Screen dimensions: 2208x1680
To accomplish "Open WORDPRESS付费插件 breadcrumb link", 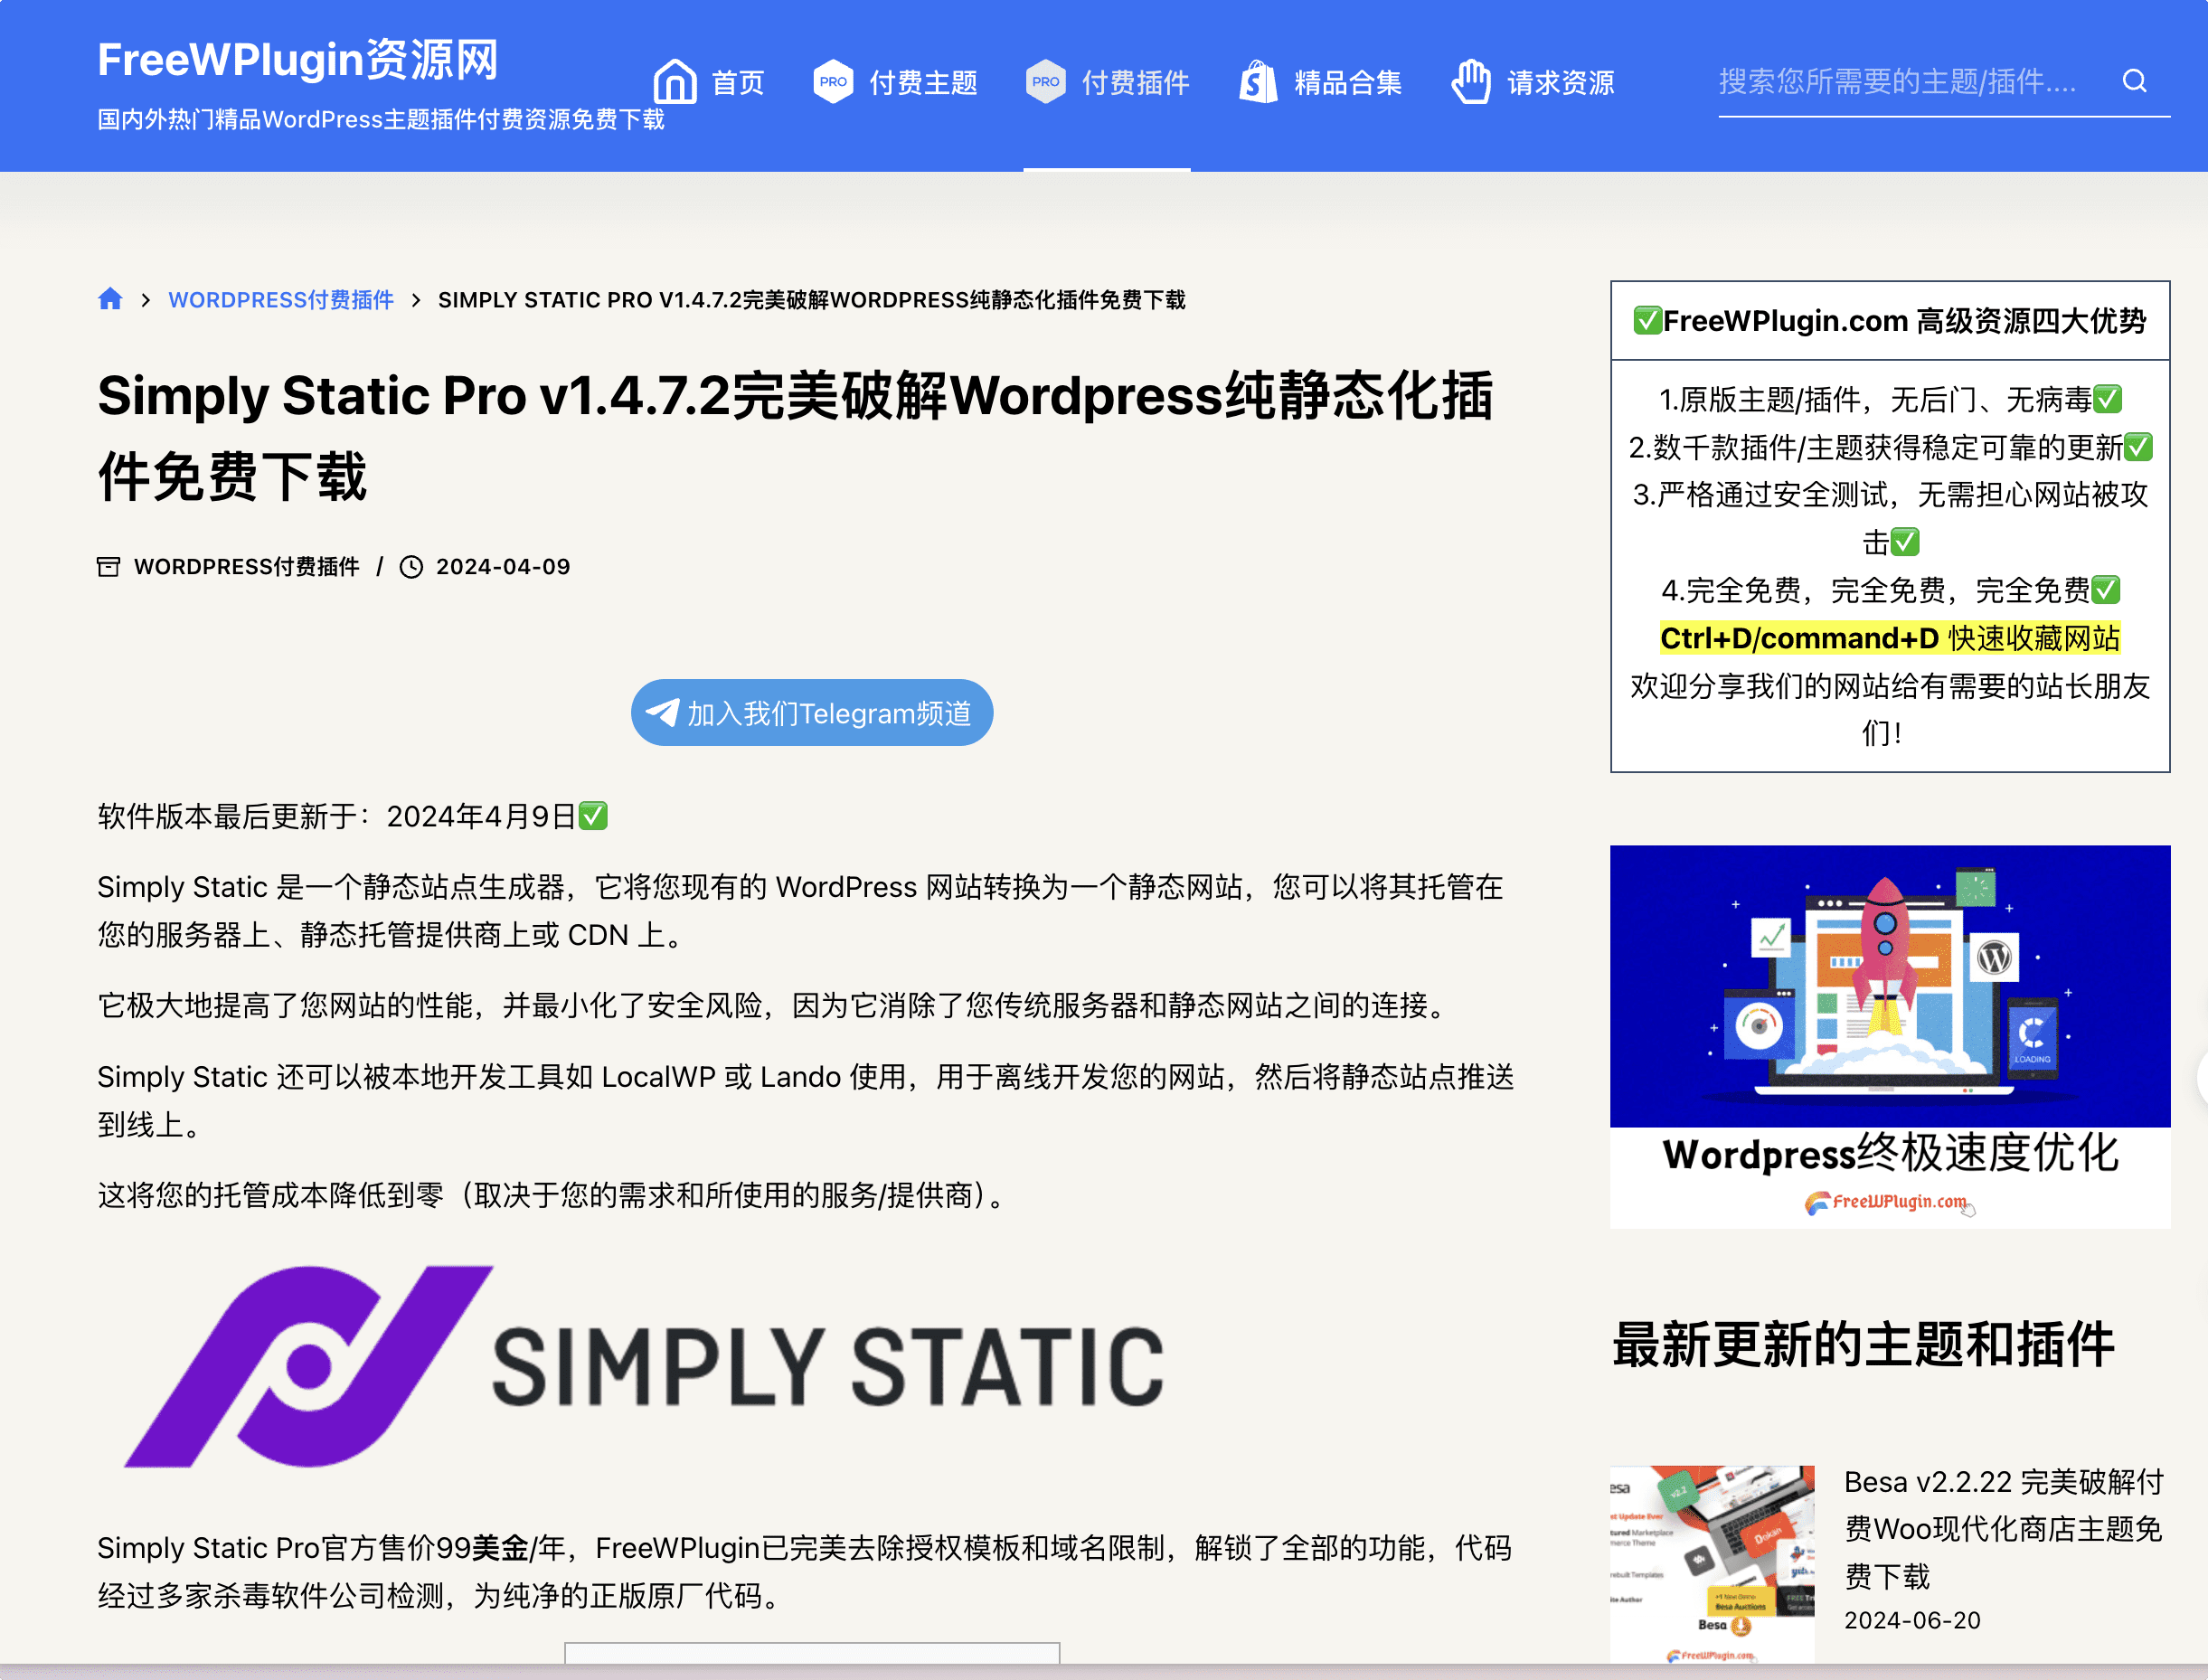I will click(x=281, y=300).
